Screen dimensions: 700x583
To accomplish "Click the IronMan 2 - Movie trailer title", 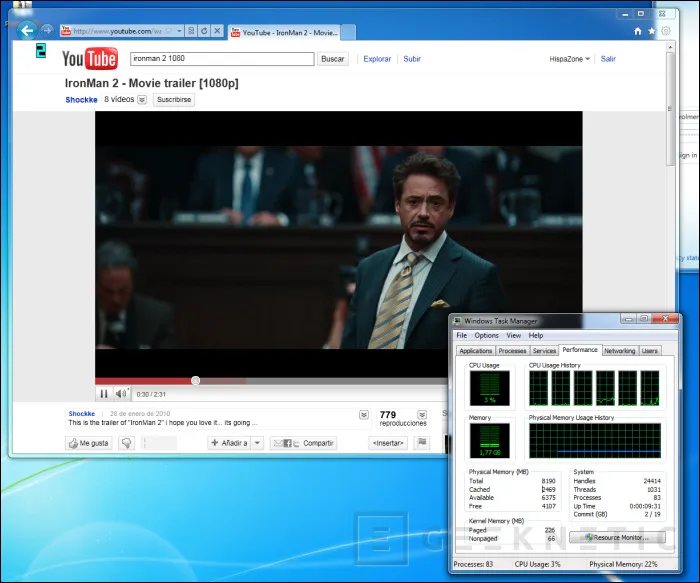I will click(x=151, y=83).
